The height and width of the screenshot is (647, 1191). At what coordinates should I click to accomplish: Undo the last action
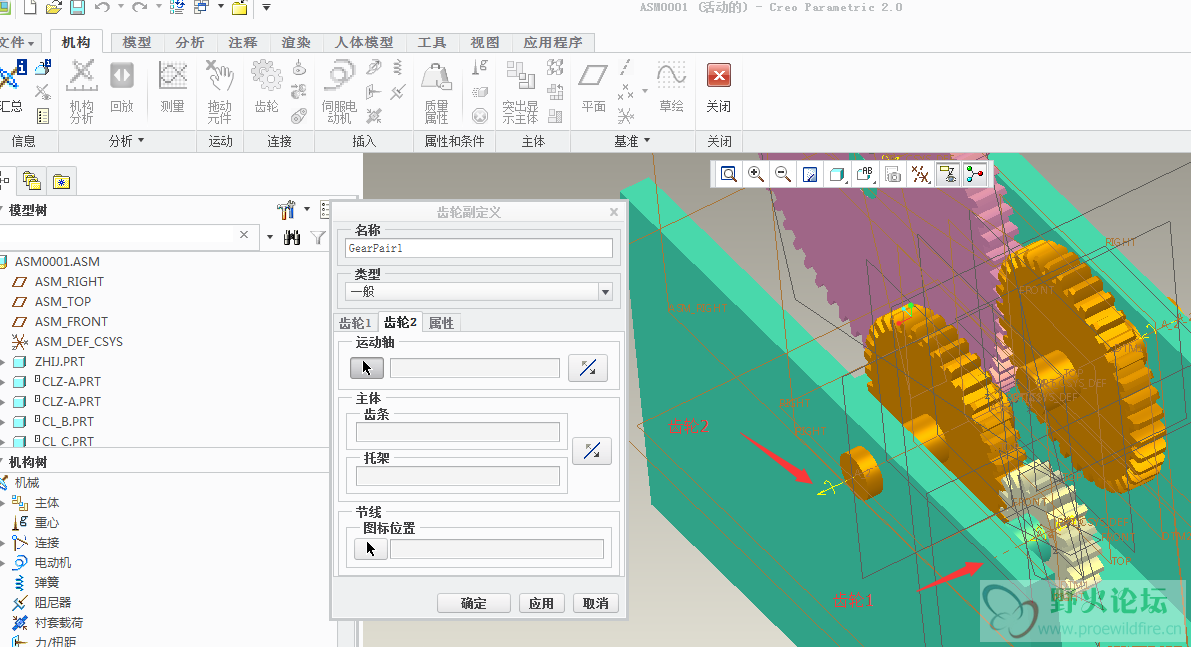102,8
